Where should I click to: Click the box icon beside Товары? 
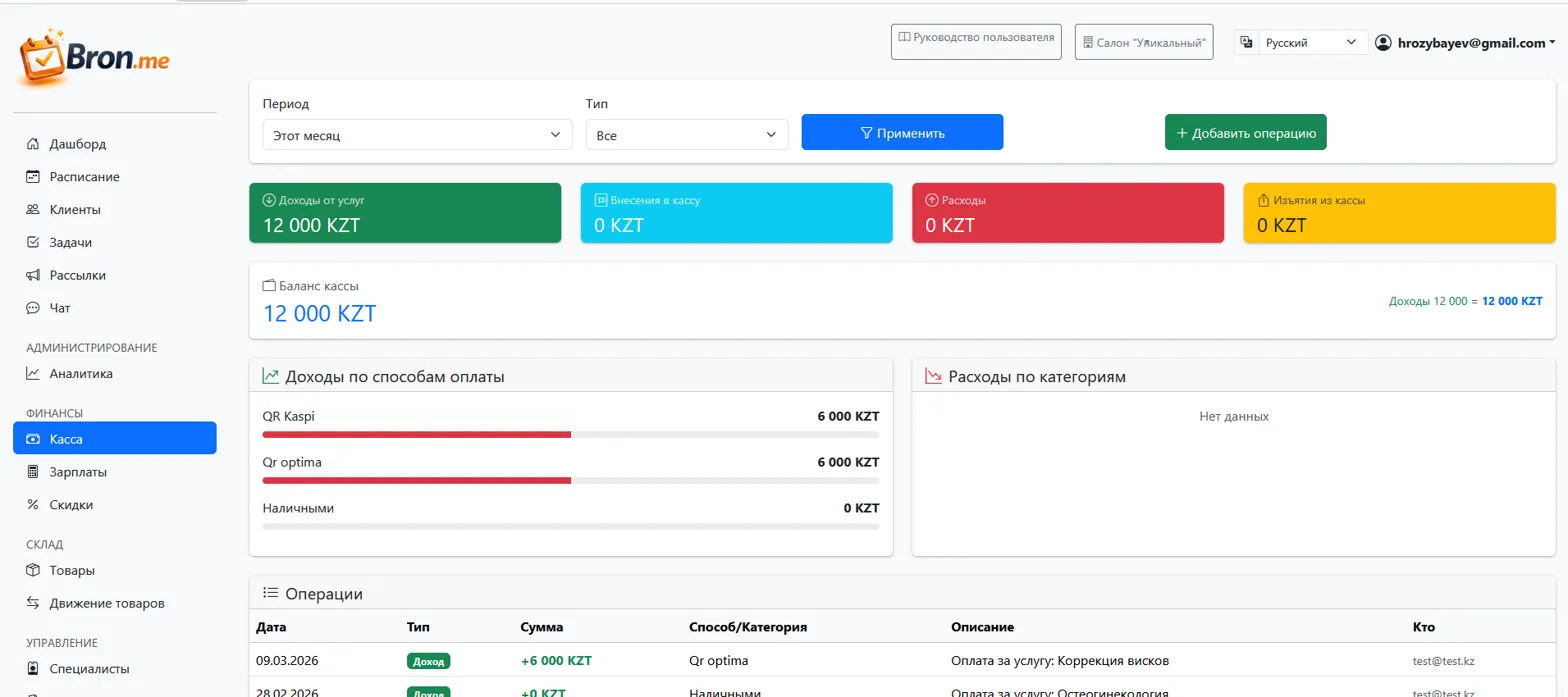33,571
